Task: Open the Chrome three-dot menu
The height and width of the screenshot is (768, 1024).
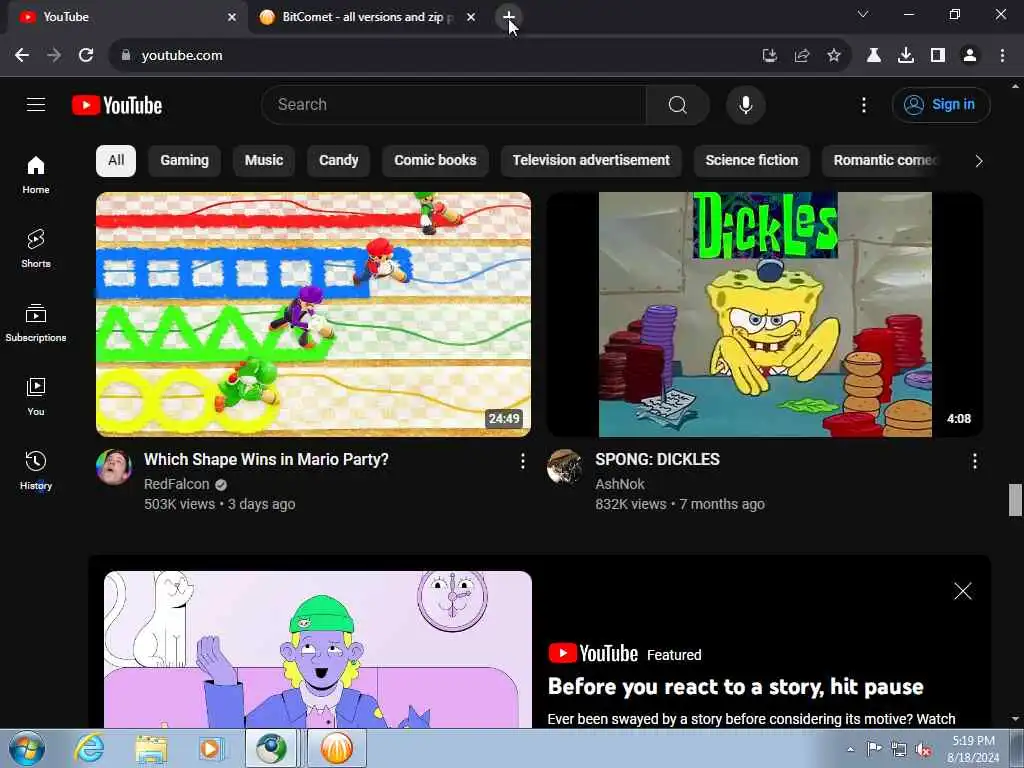Action: [1002, 56]
